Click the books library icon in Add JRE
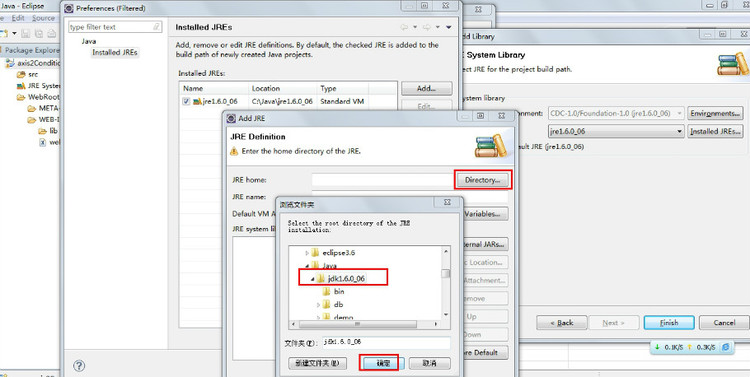The width and height of the screenshot is (750, 377). (x=491, y=145)
